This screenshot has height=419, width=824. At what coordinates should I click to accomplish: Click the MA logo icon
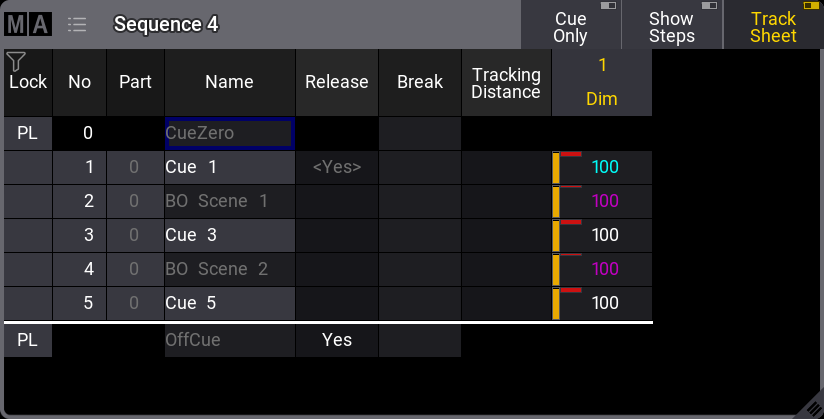27,24
